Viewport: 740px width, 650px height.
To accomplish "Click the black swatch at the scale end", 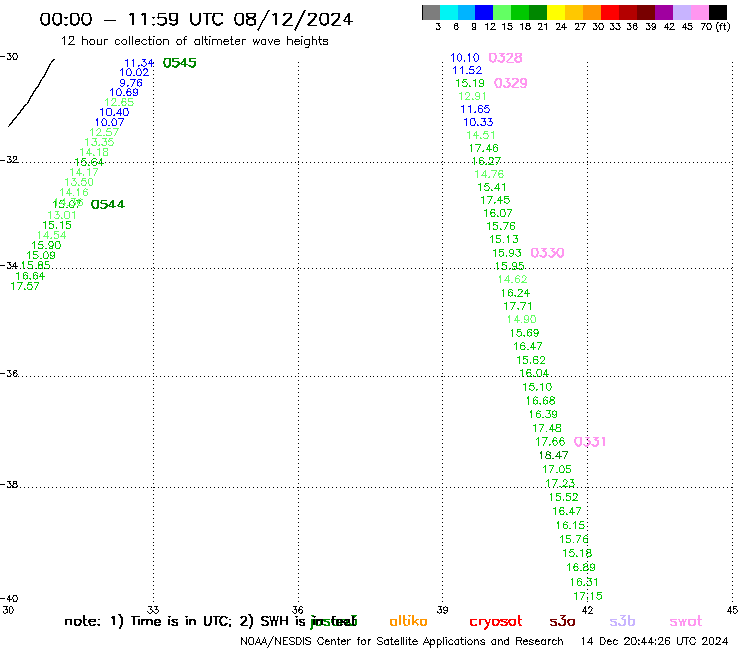I will click(718, 12).
